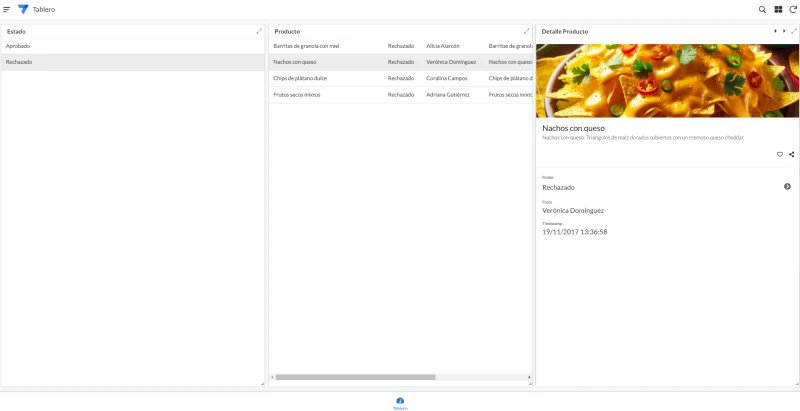Select the Rechazado status row
The image size is (800, 411).
(x=133, y=62)
